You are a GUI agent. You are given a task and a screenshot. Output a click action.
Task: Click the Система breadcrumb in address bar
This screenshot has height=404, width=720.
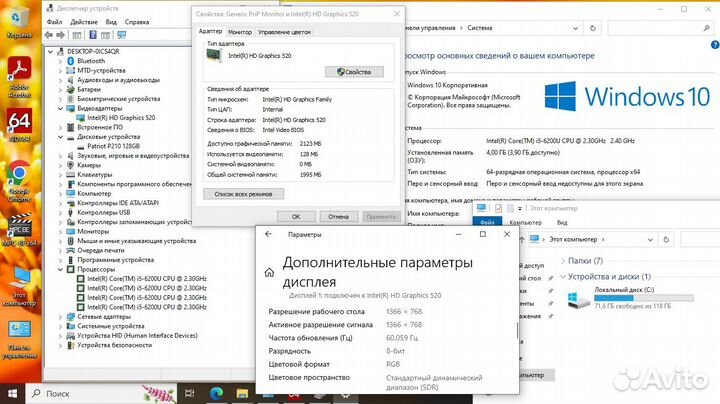480,28
